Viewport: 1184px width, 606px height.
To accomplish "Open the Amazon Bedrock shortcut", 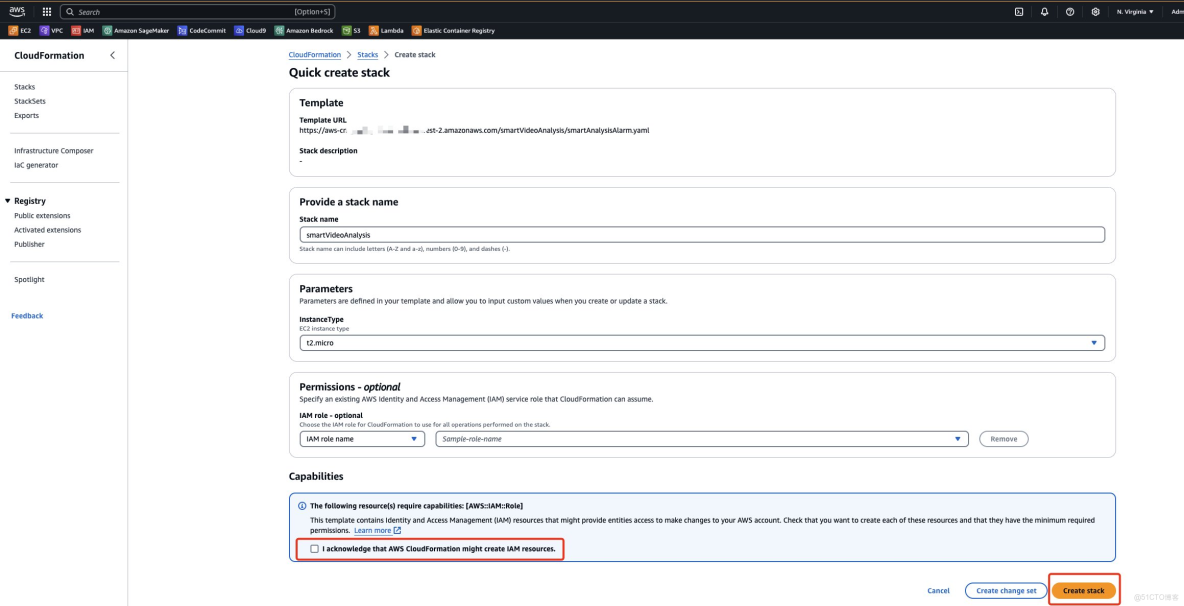I will (x=304, y=31).
